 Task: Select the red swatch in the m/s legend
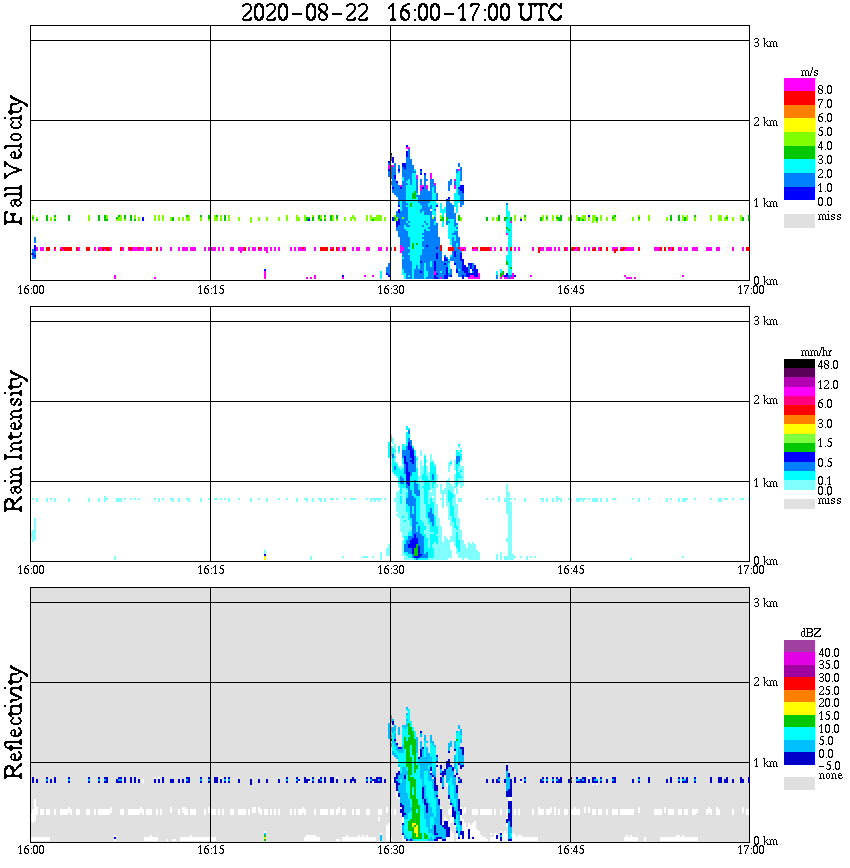click(x=799, y=99)
